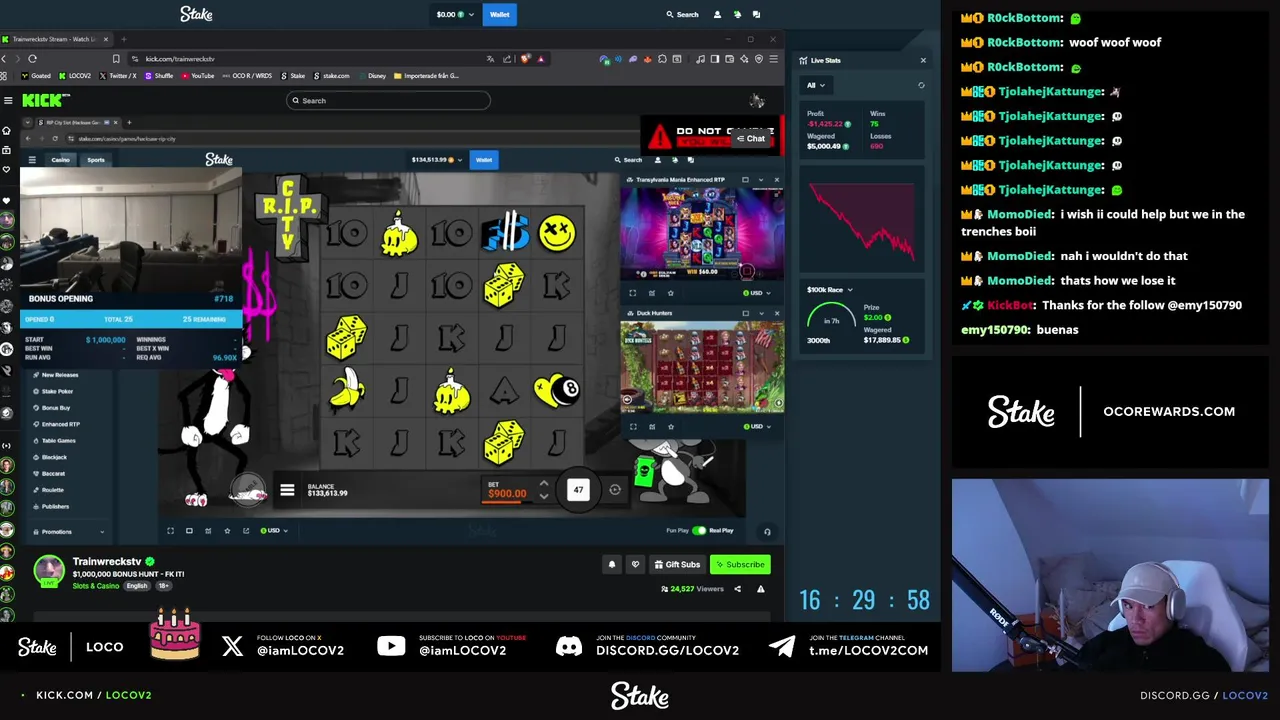Expand the $100k Race dropdown

[830, 290]
